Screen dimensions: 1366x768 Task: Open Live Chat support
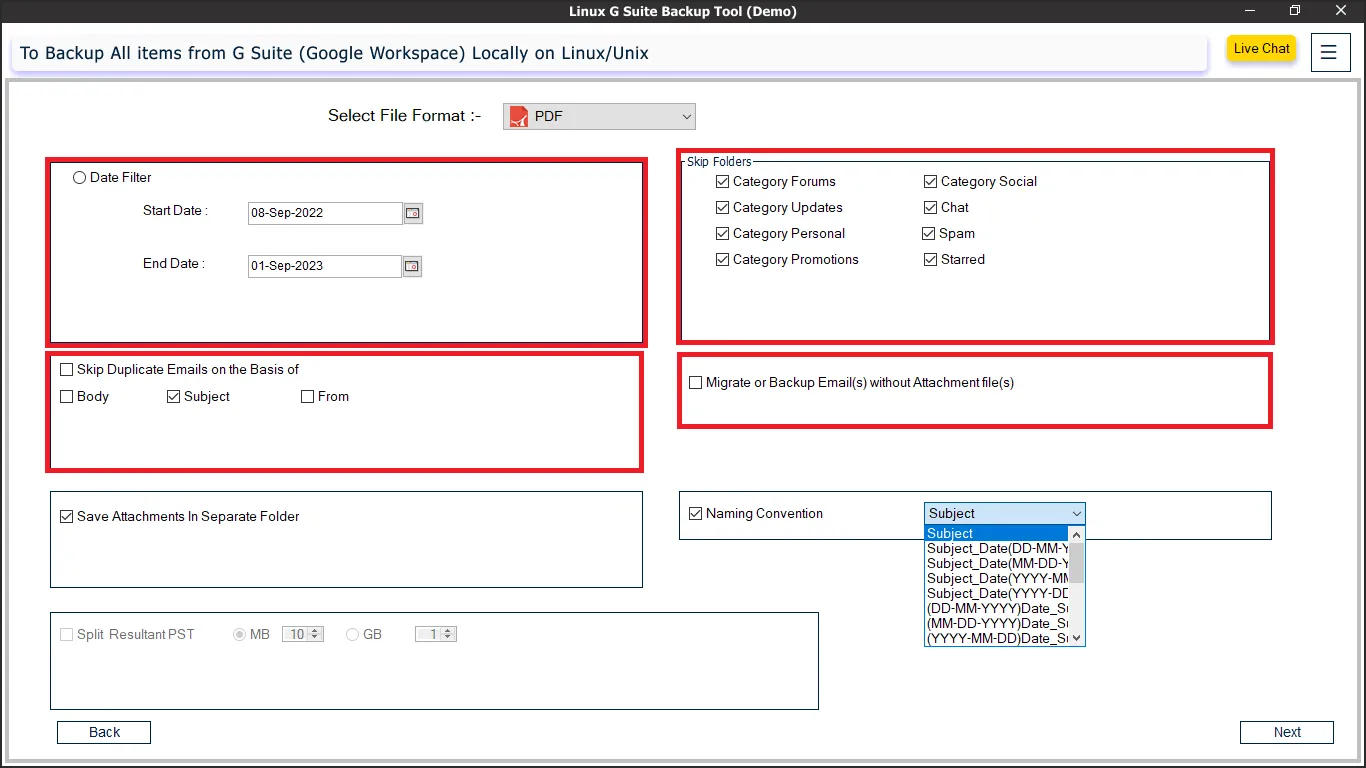1261,49
